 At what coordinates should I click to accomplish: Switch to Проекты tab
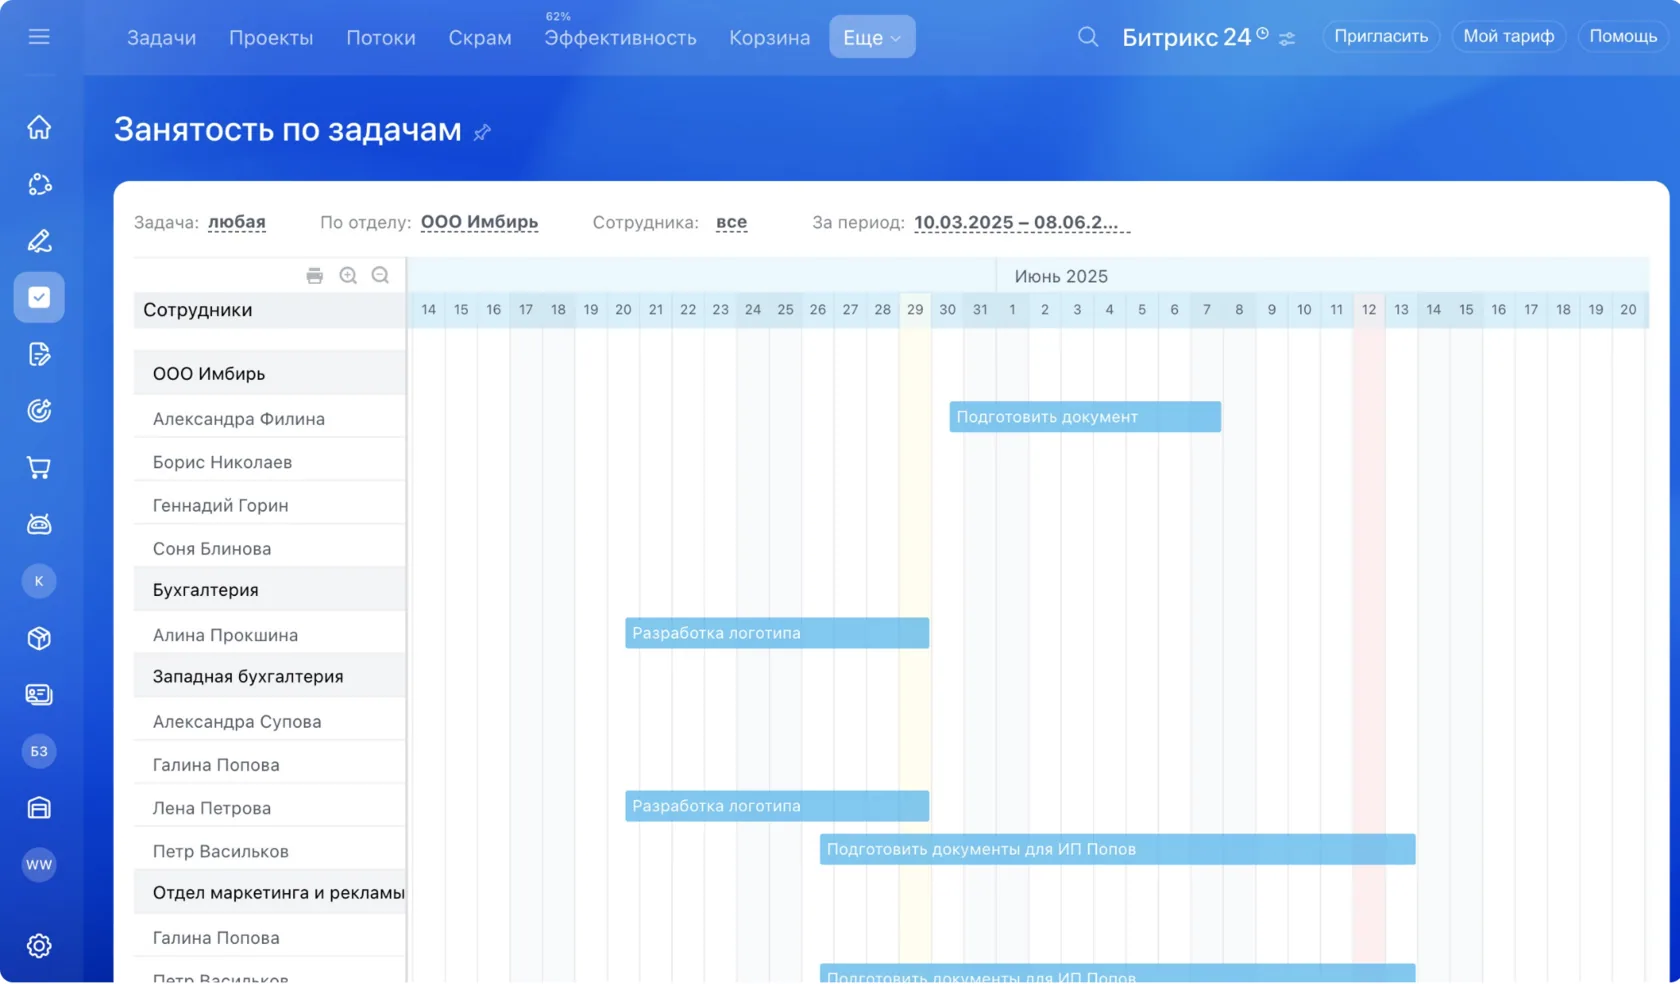[271, 38]
